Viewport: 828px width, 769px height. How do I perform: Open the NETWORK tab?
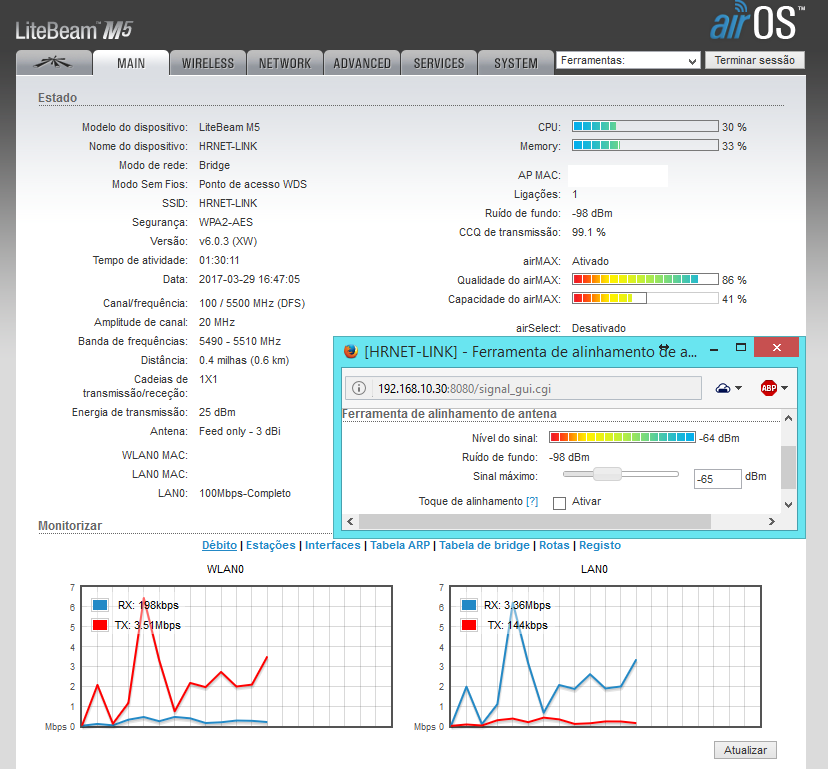(x=285, y=63)
